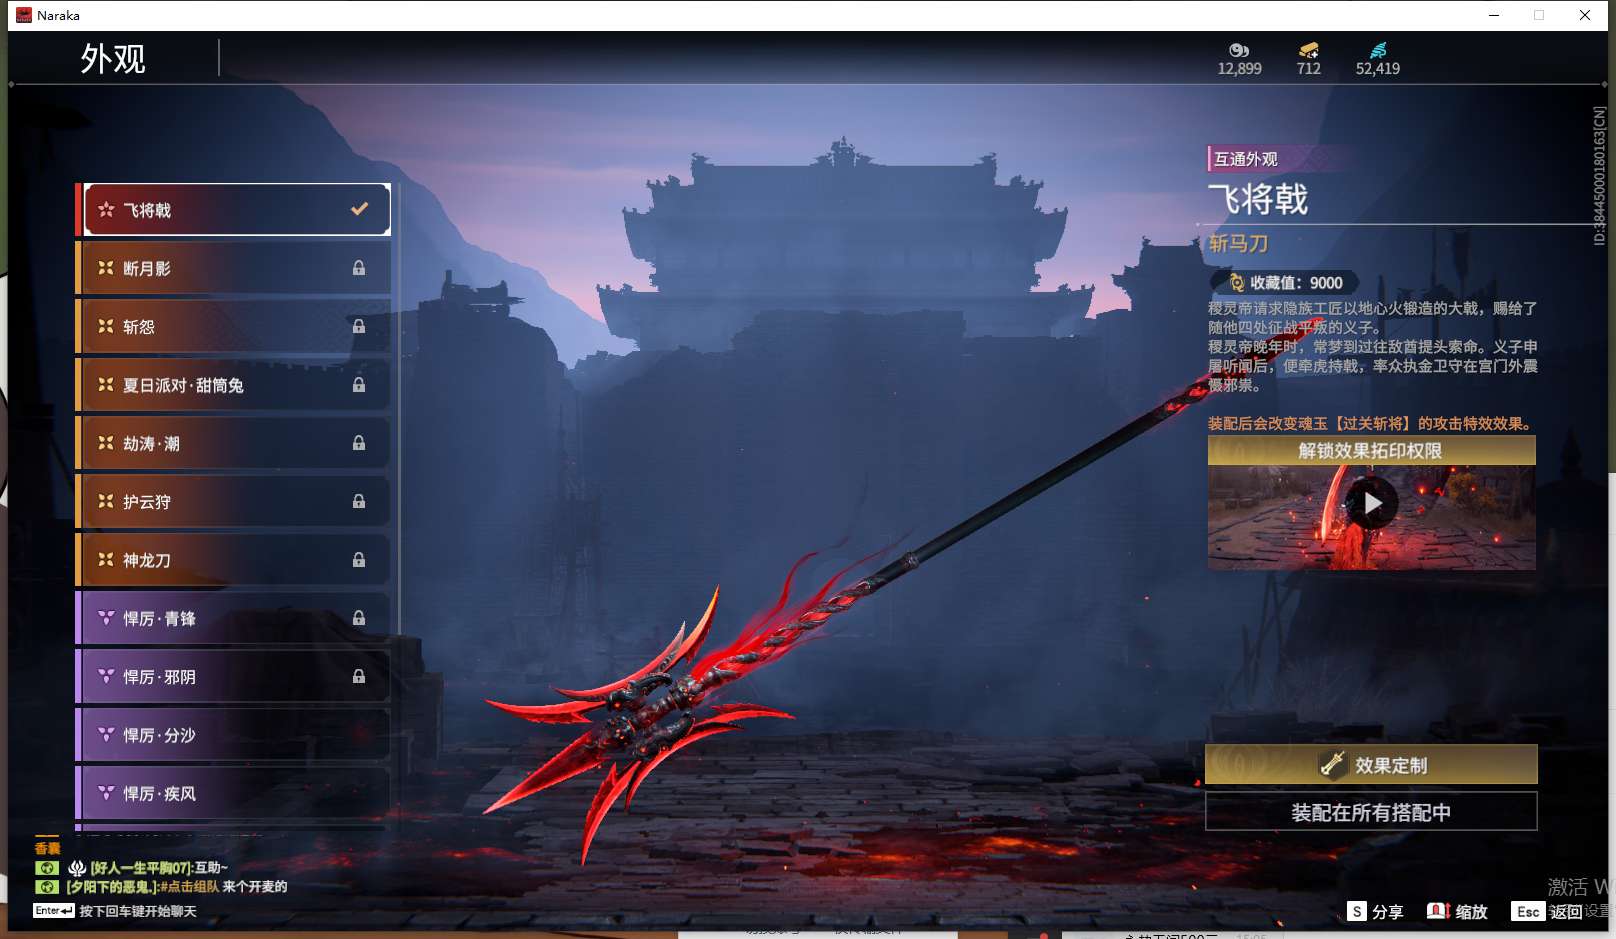Select the 护云狩 skin row
Image resolution: width=1616 pixels, height=939 pixels.
(235, 501)
